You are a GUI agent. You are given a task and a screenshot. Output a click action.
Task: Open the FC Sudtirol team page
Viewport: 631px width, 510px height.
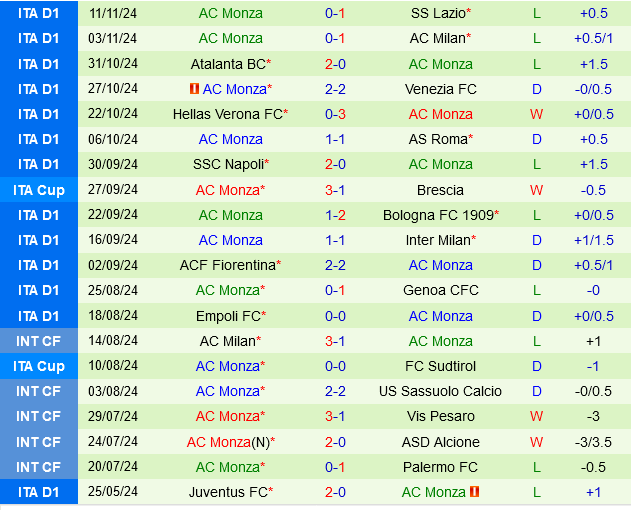pyautogui.click(x=440, y=366)
